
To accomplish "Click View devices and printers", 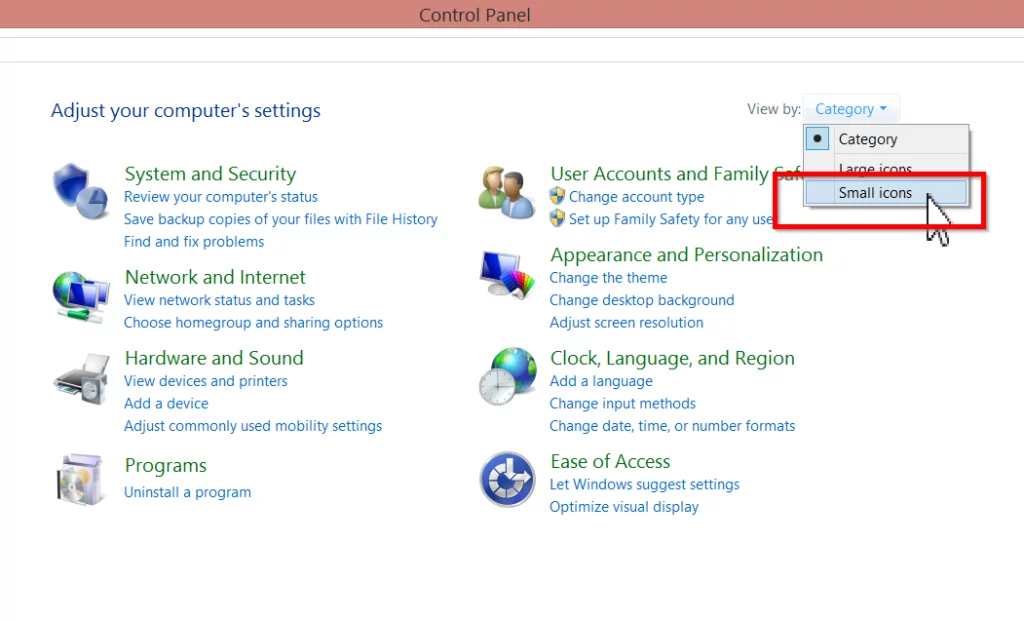I will coord(206,381).
